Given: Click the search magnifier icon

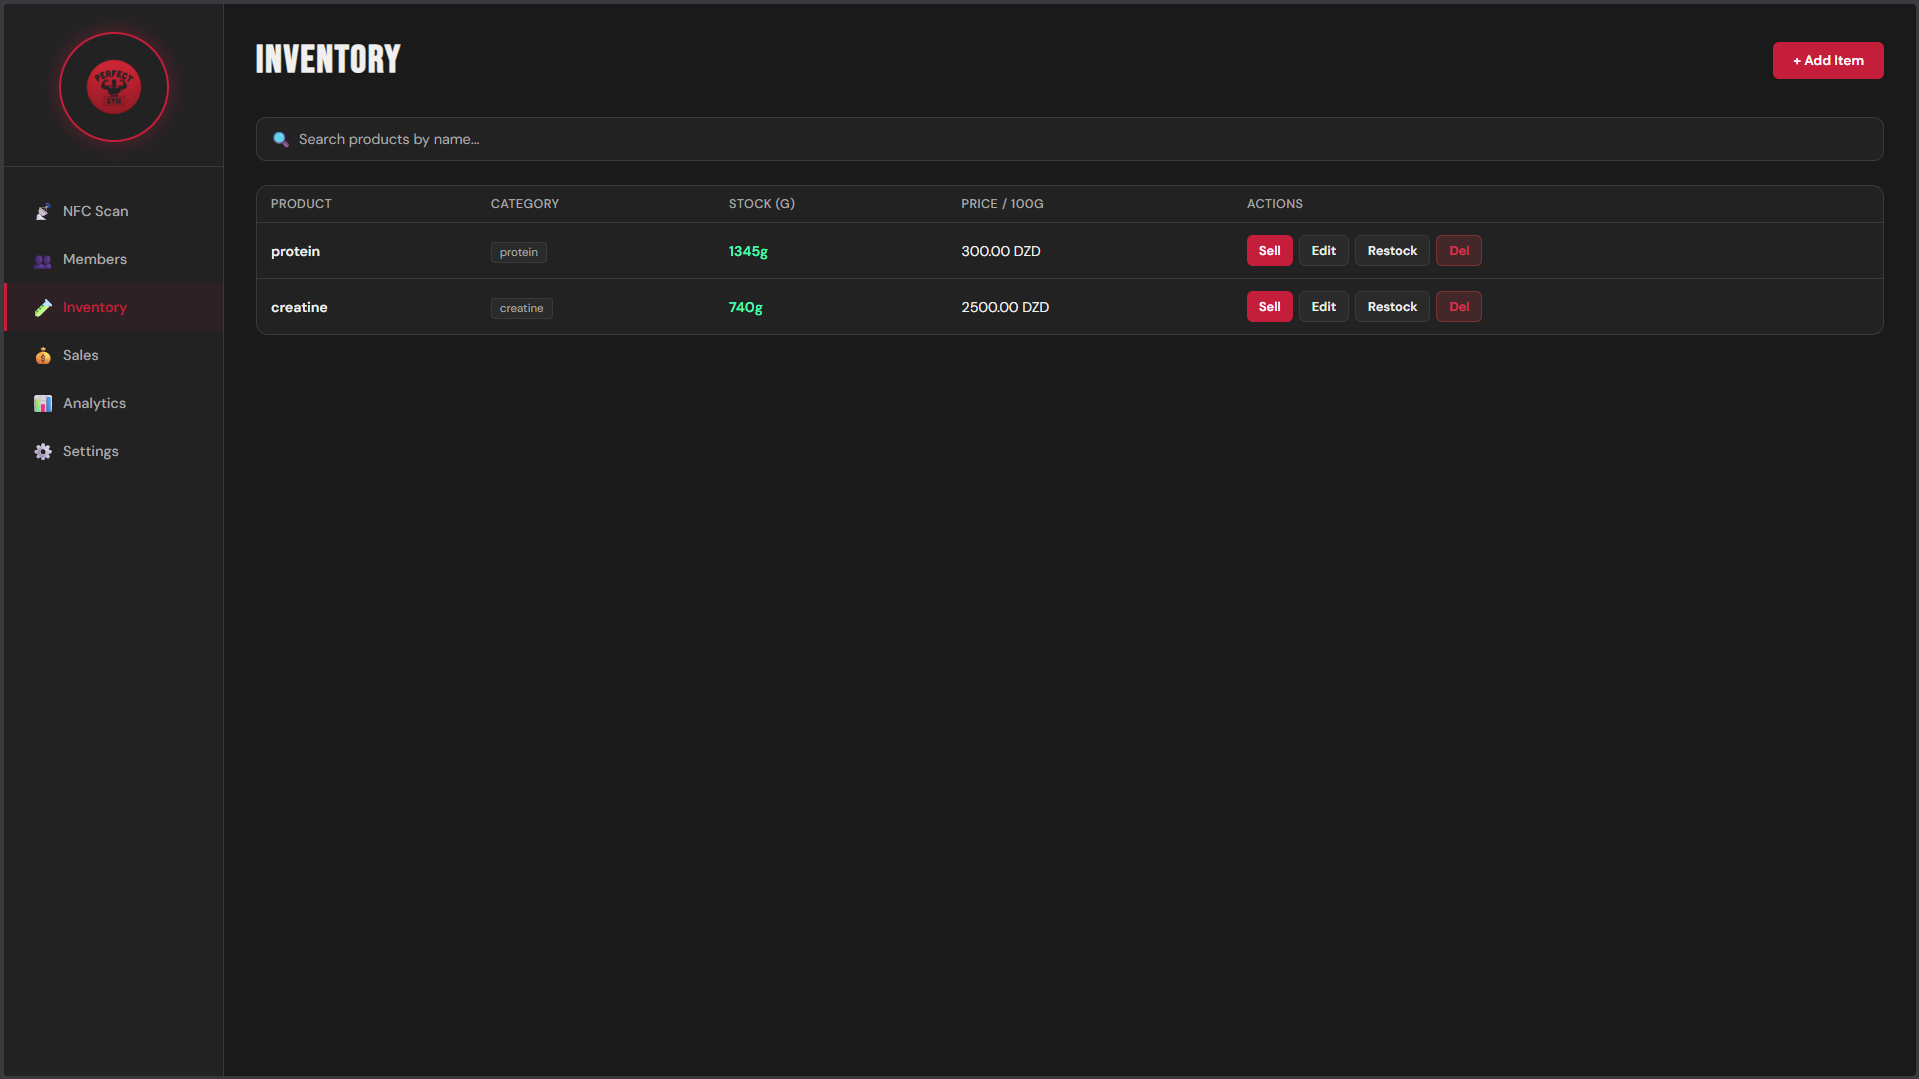Looking at the screenshot, I should point(281,139).
